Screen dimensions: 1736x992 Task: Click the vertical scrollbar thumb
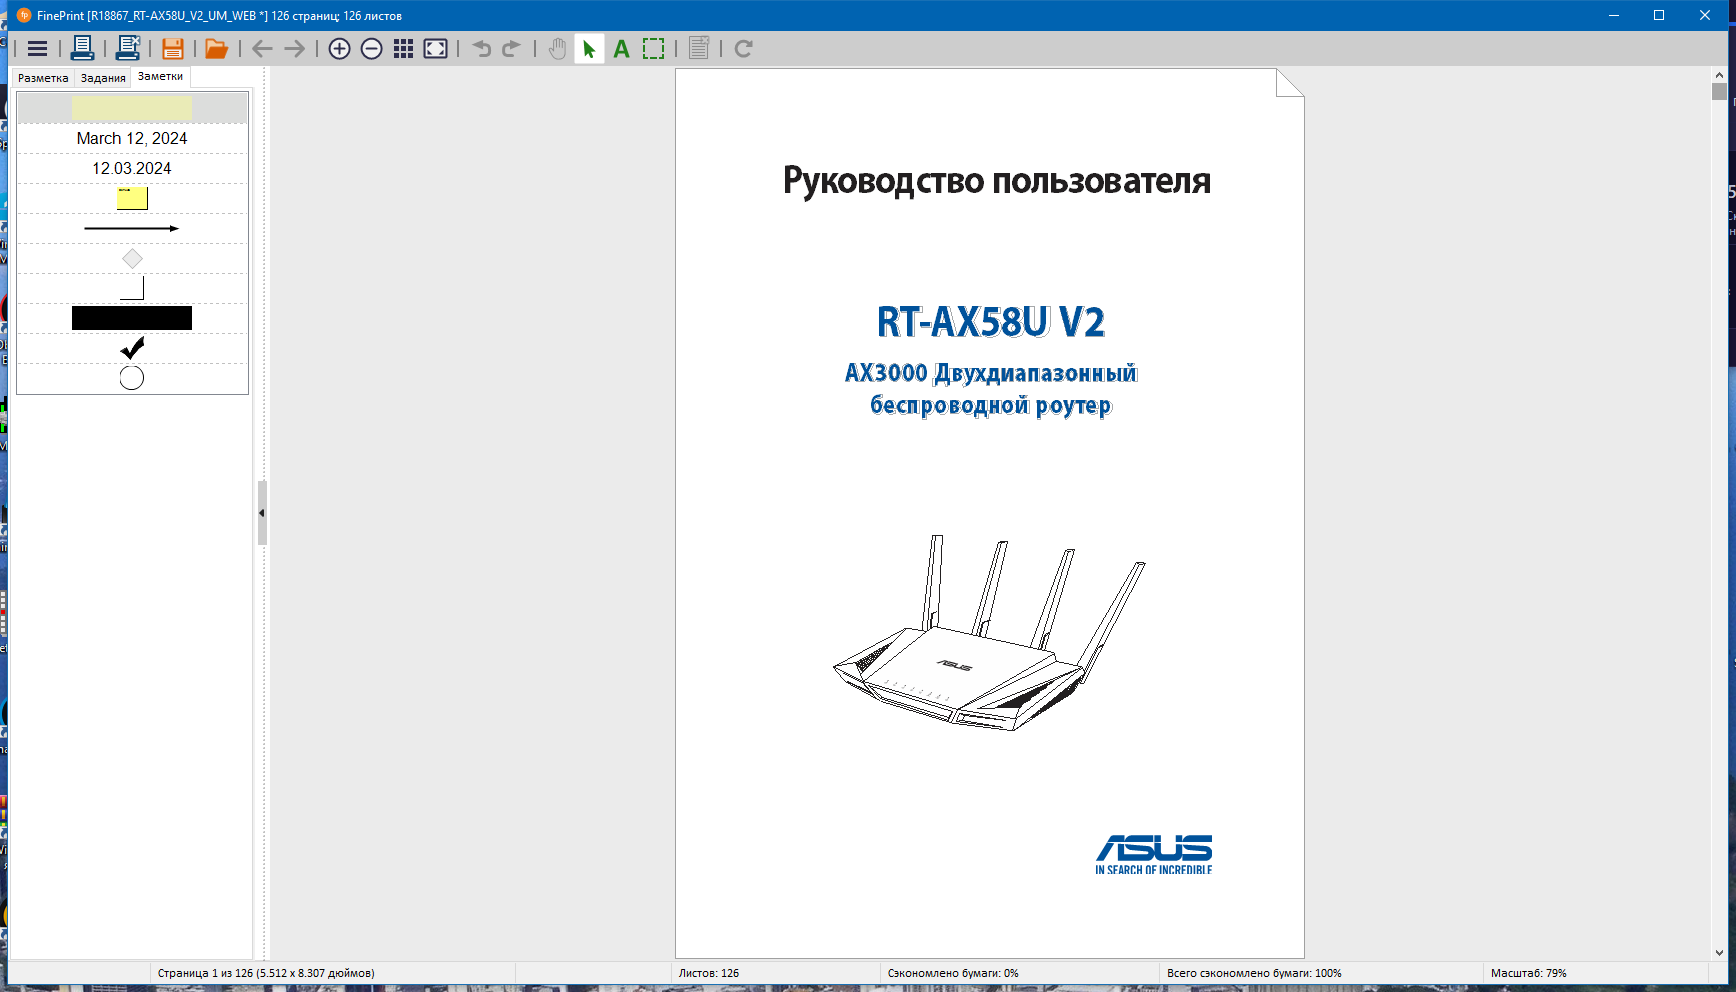(x=1719, y=92)
